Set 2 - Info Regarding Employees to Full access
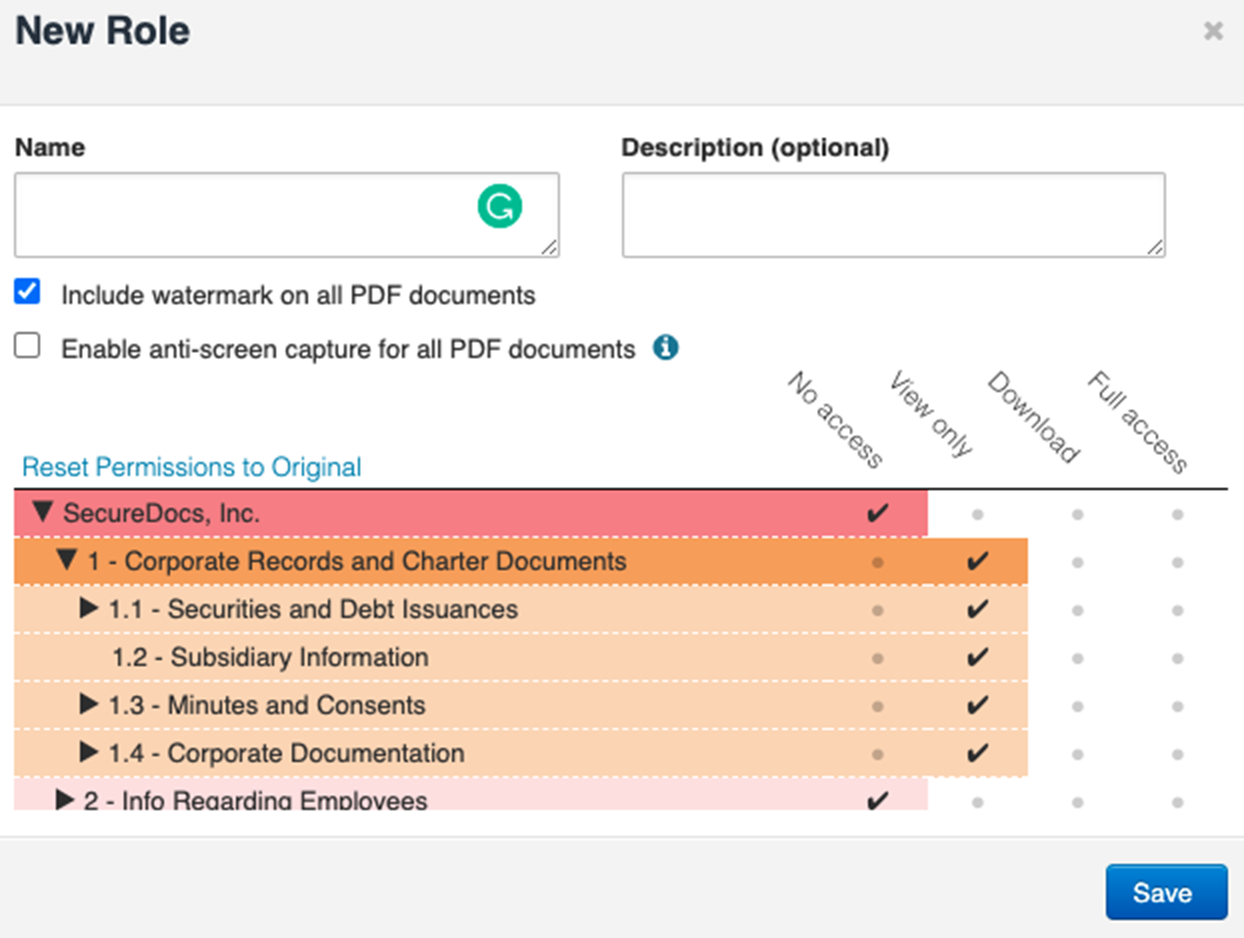Viewport: 1244px width, 938px height. click(1177, 802)
